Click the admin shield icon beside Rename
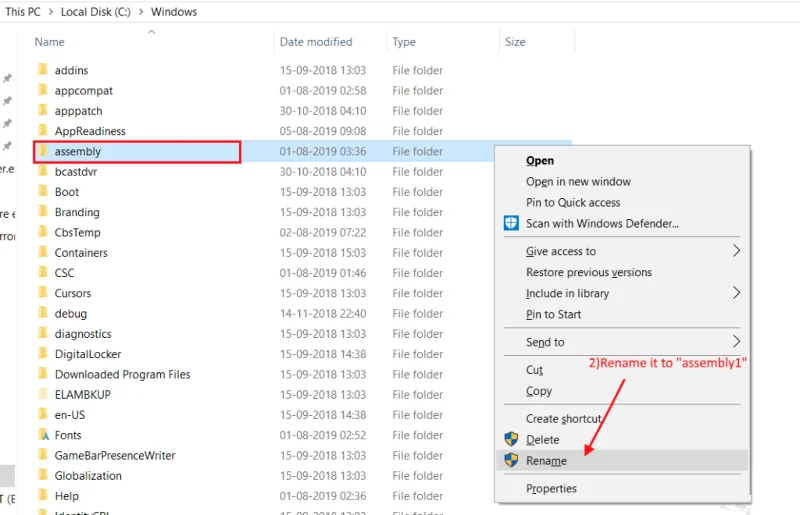Image resolution: width=800 pixels, height=515 pixels. [x=511, y=460]
